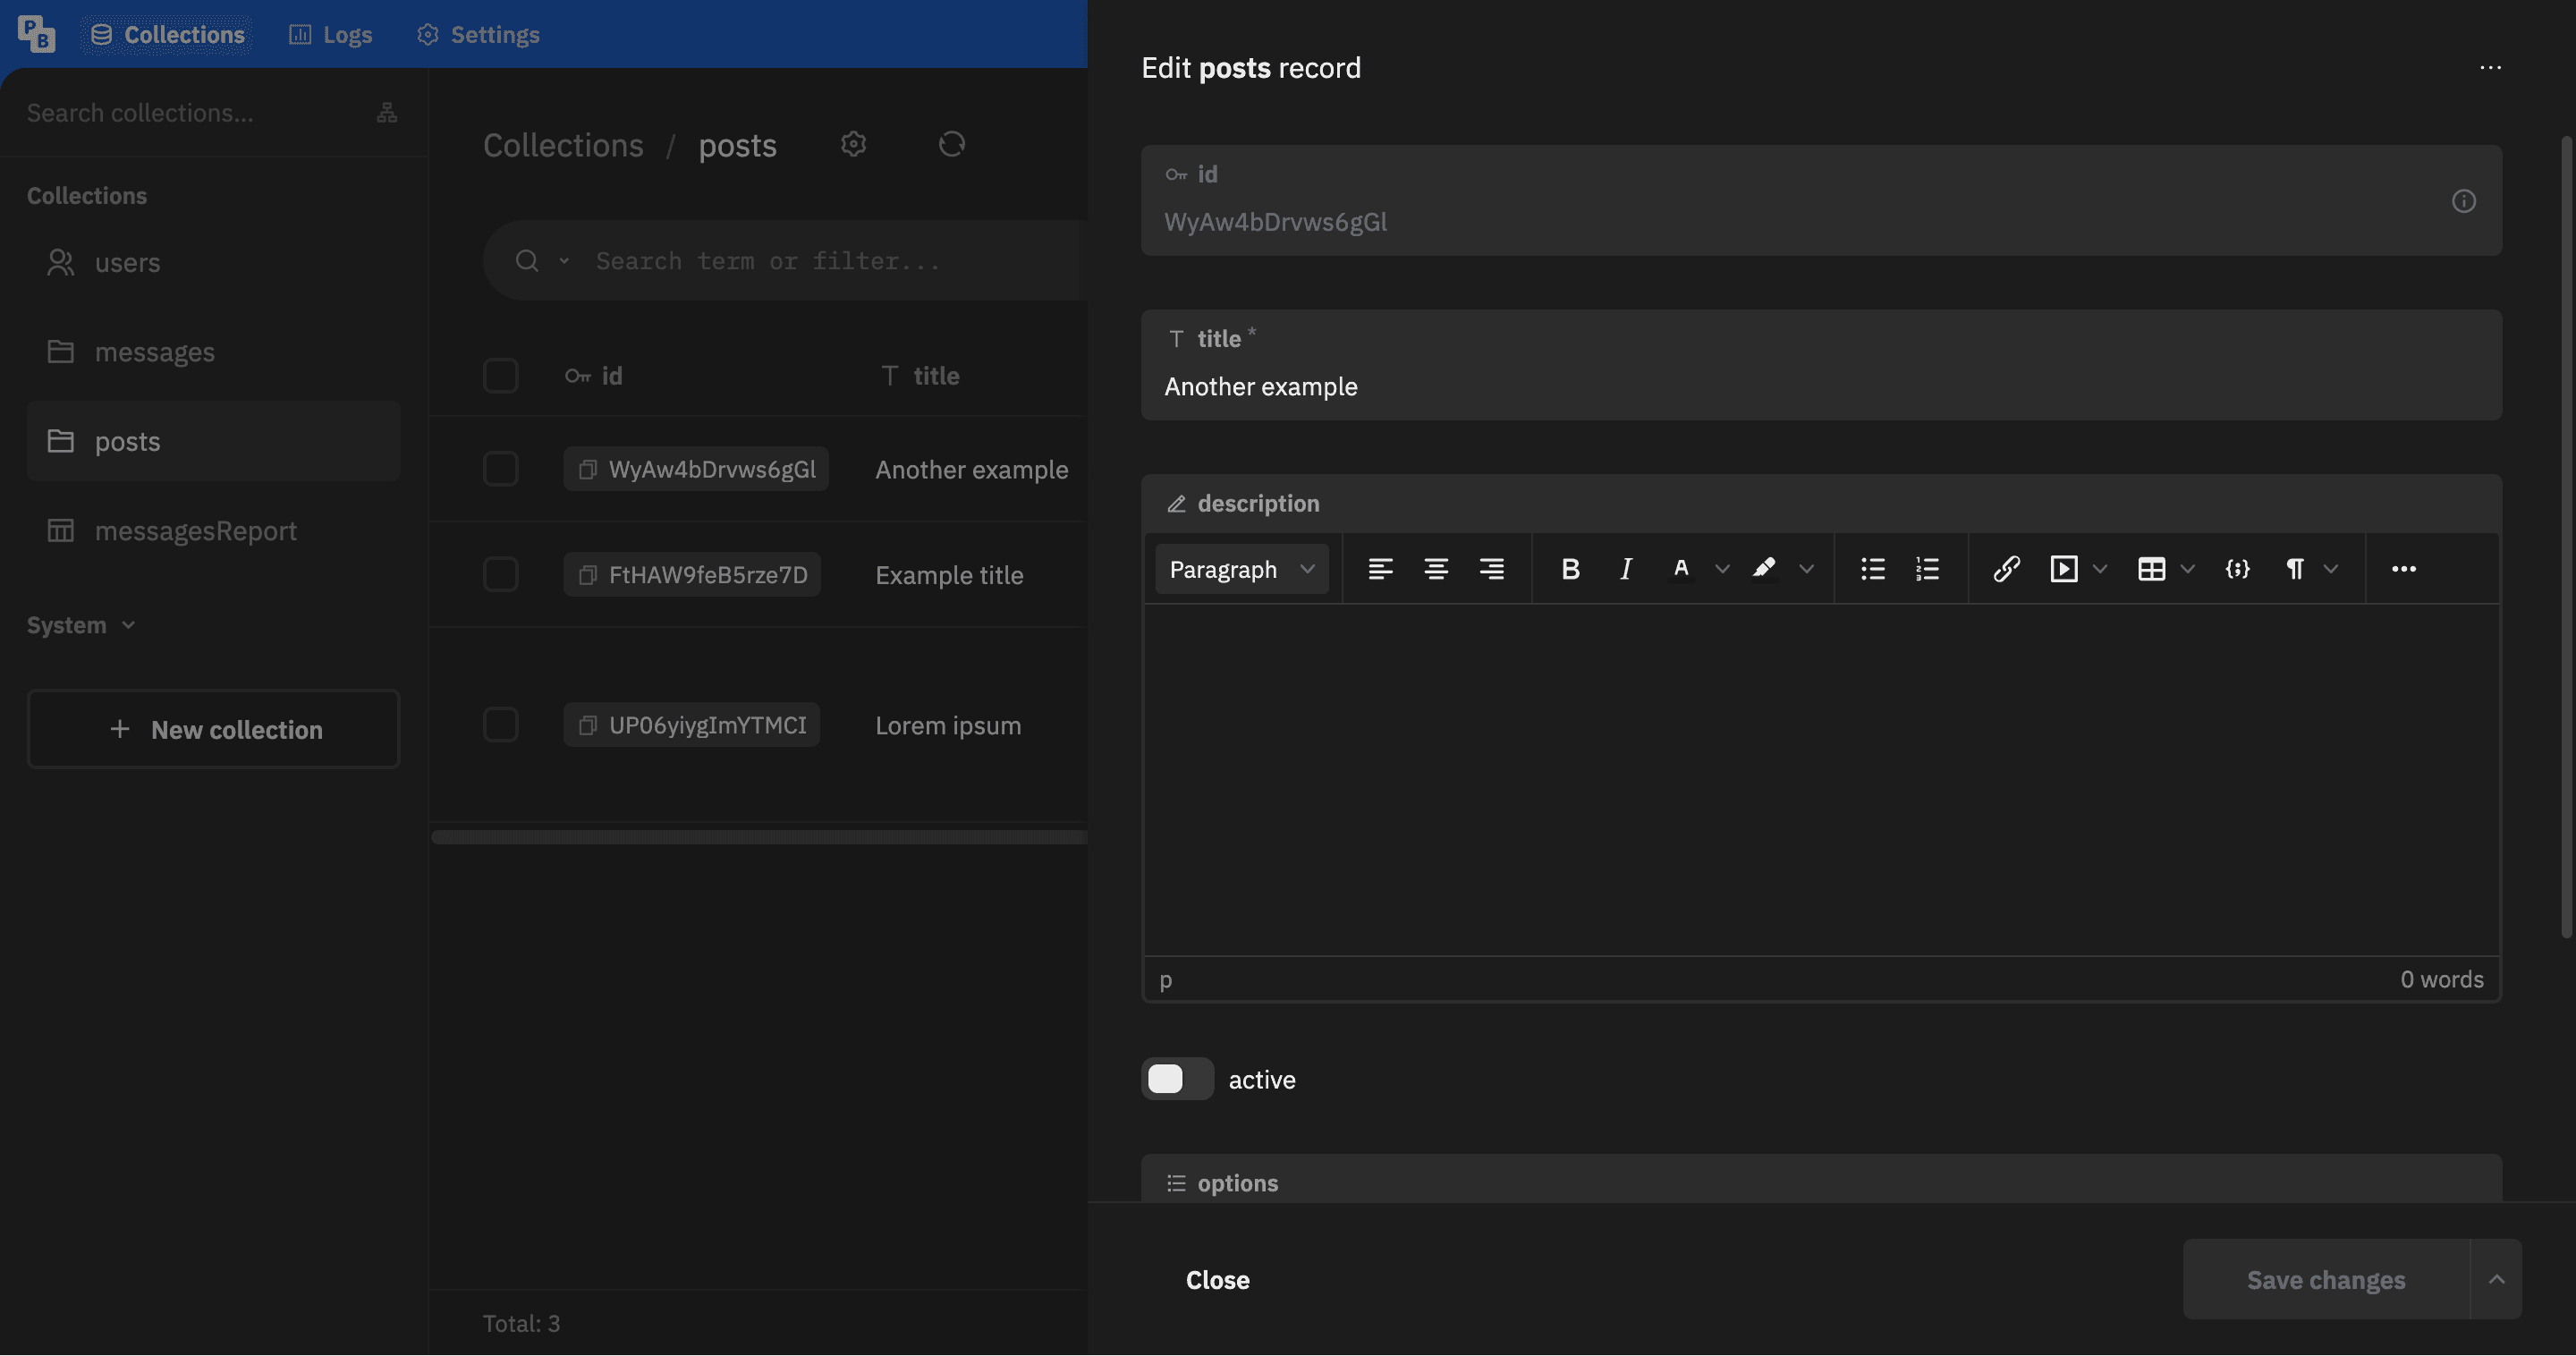This screenshot has width=2576, height=1356.
Task: Center align text in description editor
Action: 1436,569
